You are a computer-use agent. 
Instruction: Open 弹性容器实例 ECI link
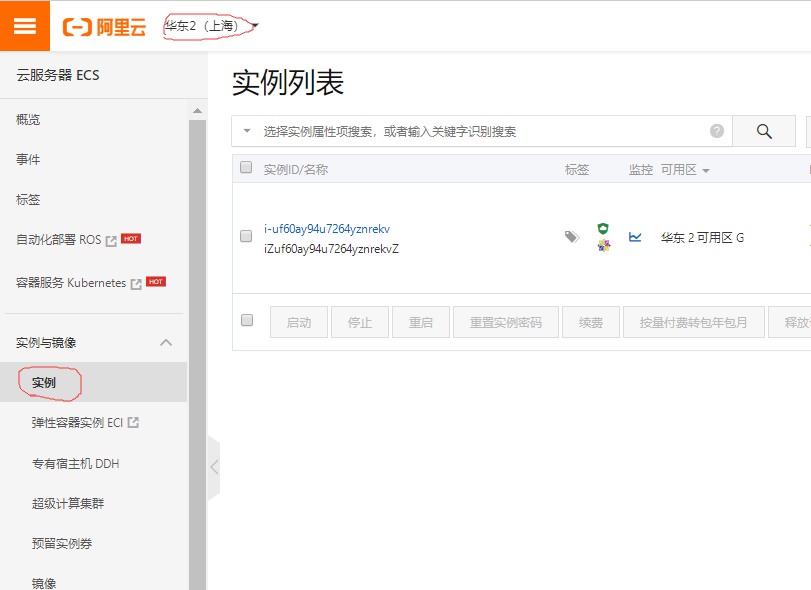pyautogui.click(x=77, y=423)
